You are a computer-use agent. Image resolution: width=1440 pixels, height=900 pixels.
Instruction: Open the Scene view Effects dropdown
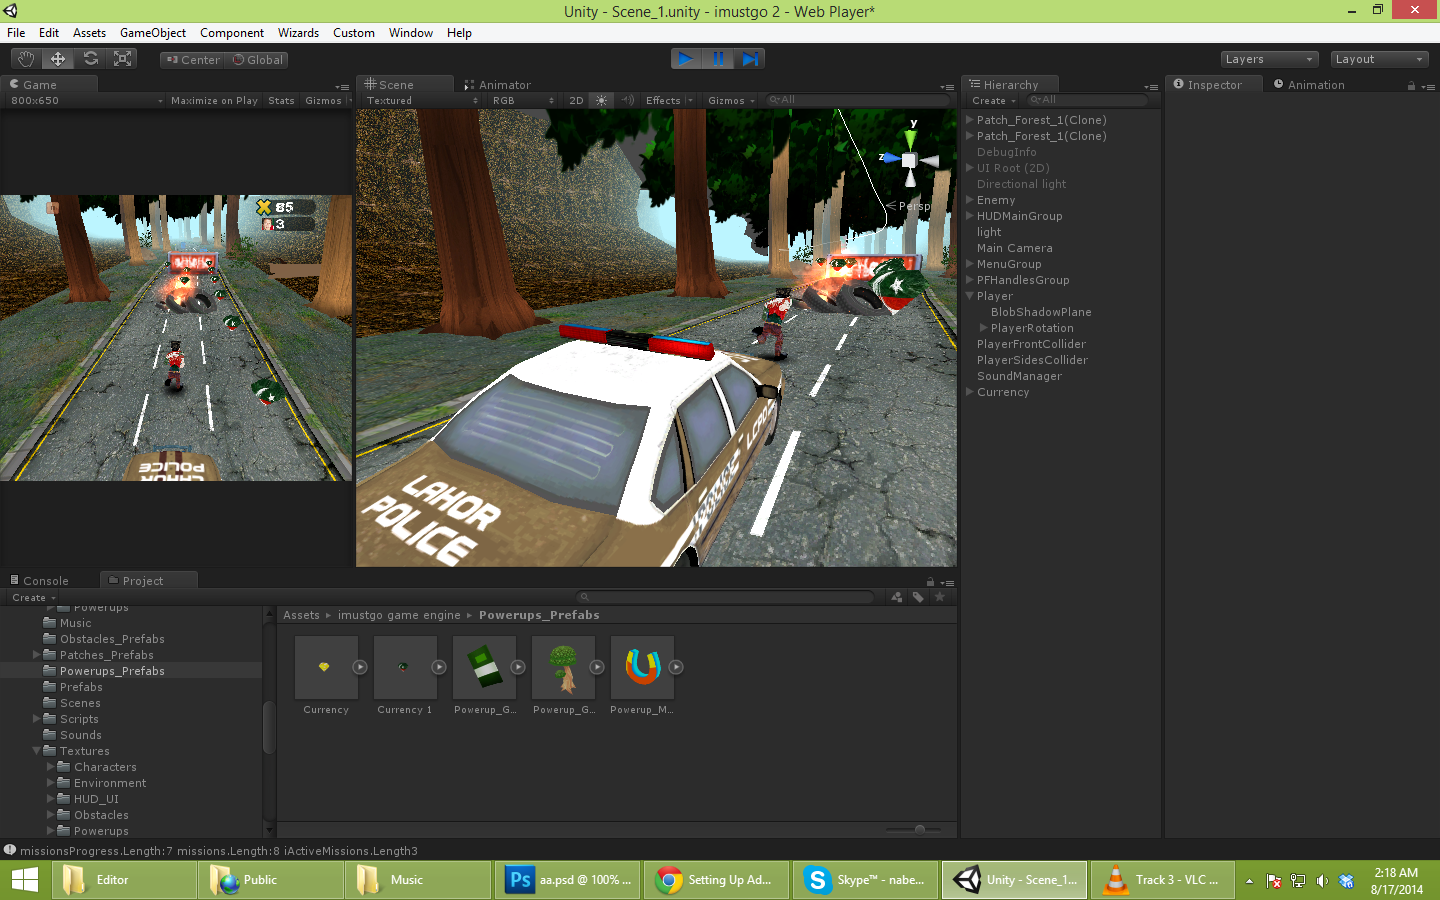point(669,100)
